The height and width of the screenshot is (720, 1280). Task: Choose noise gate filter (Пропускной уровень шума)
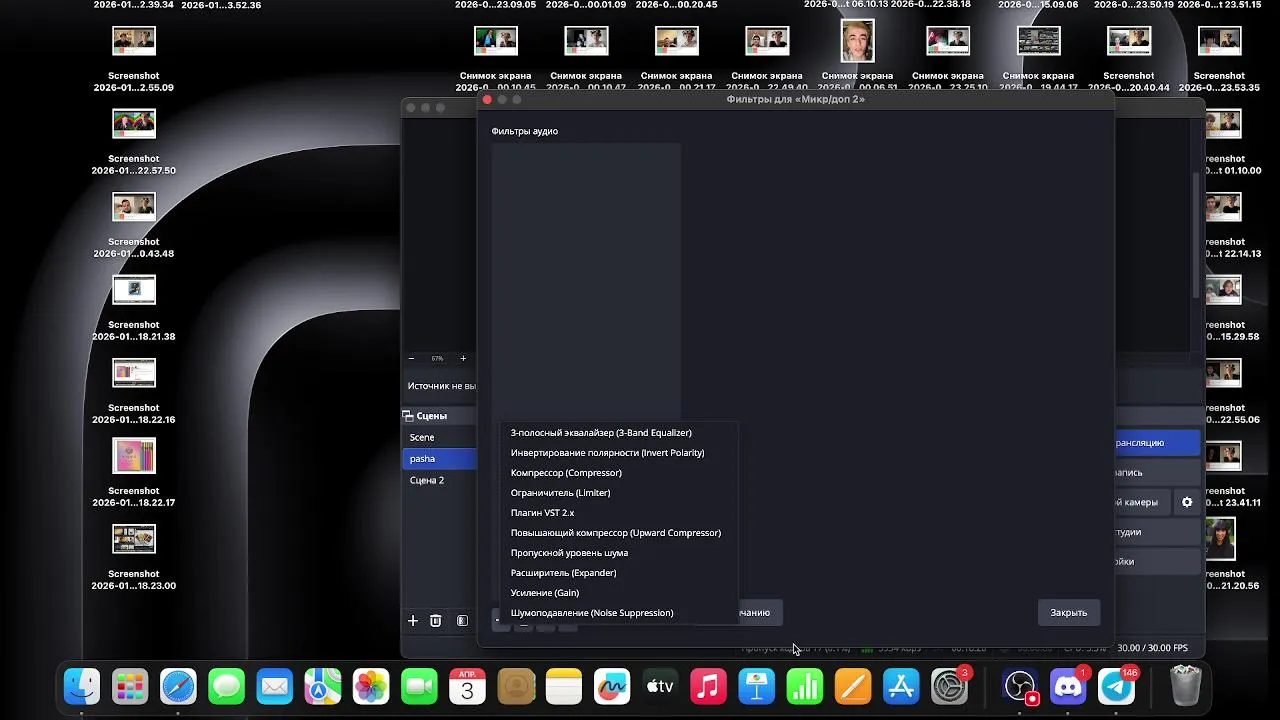click(618, 553)
